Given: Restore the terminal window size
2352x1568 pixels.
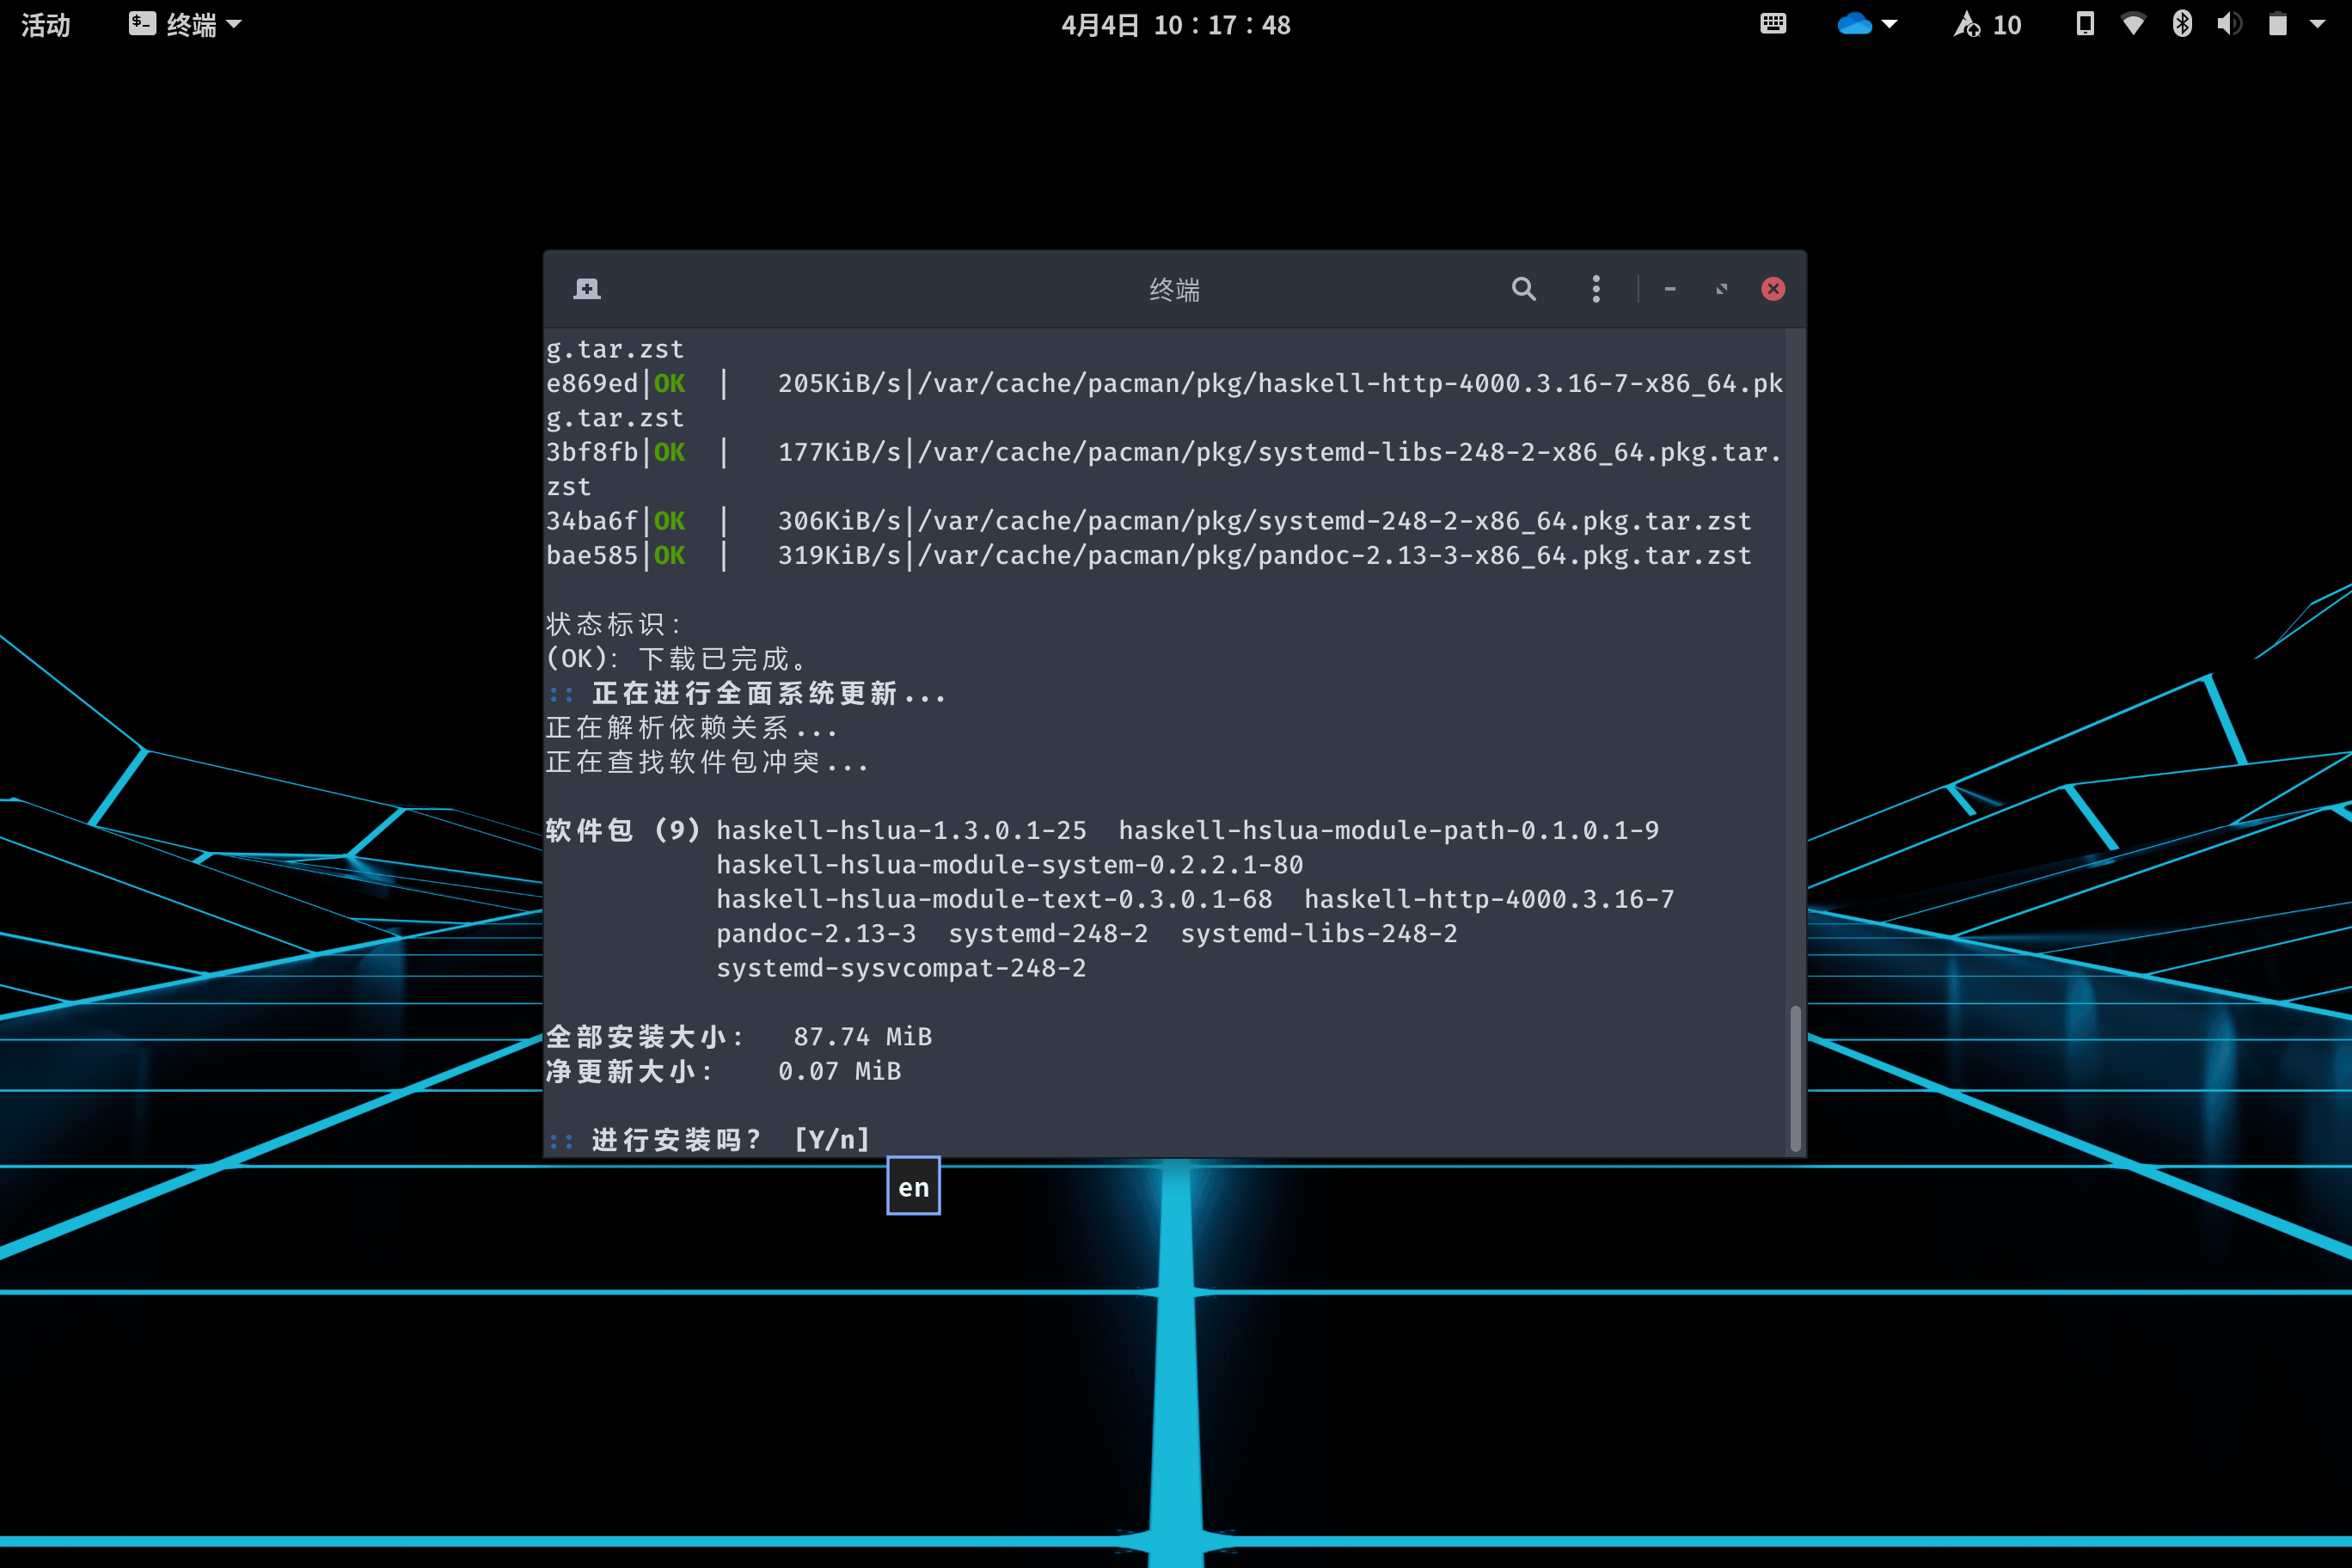Looking at the screenshot, I should pos(1721,289).
